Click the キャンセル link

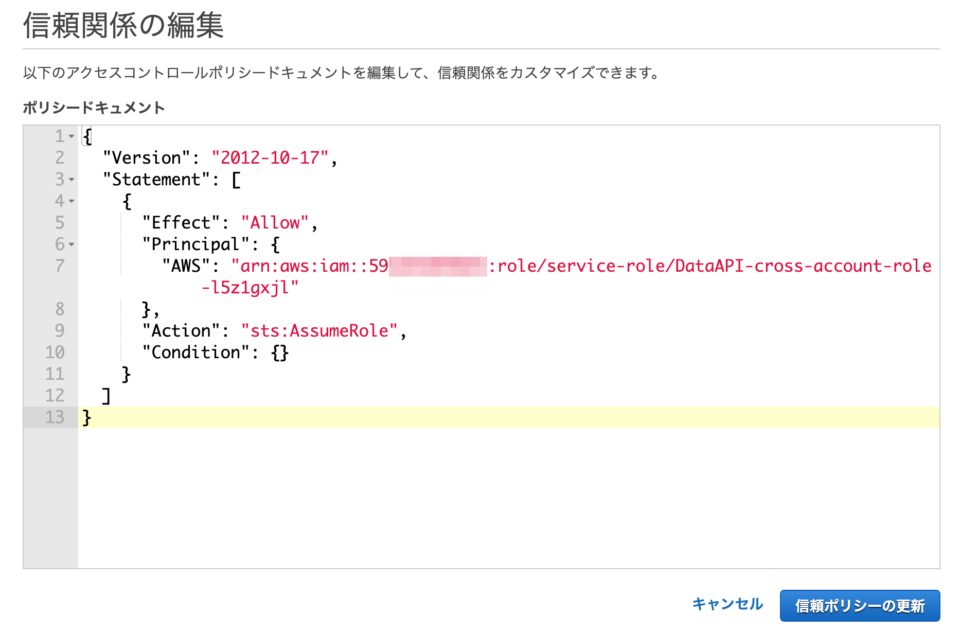(727, 605)
